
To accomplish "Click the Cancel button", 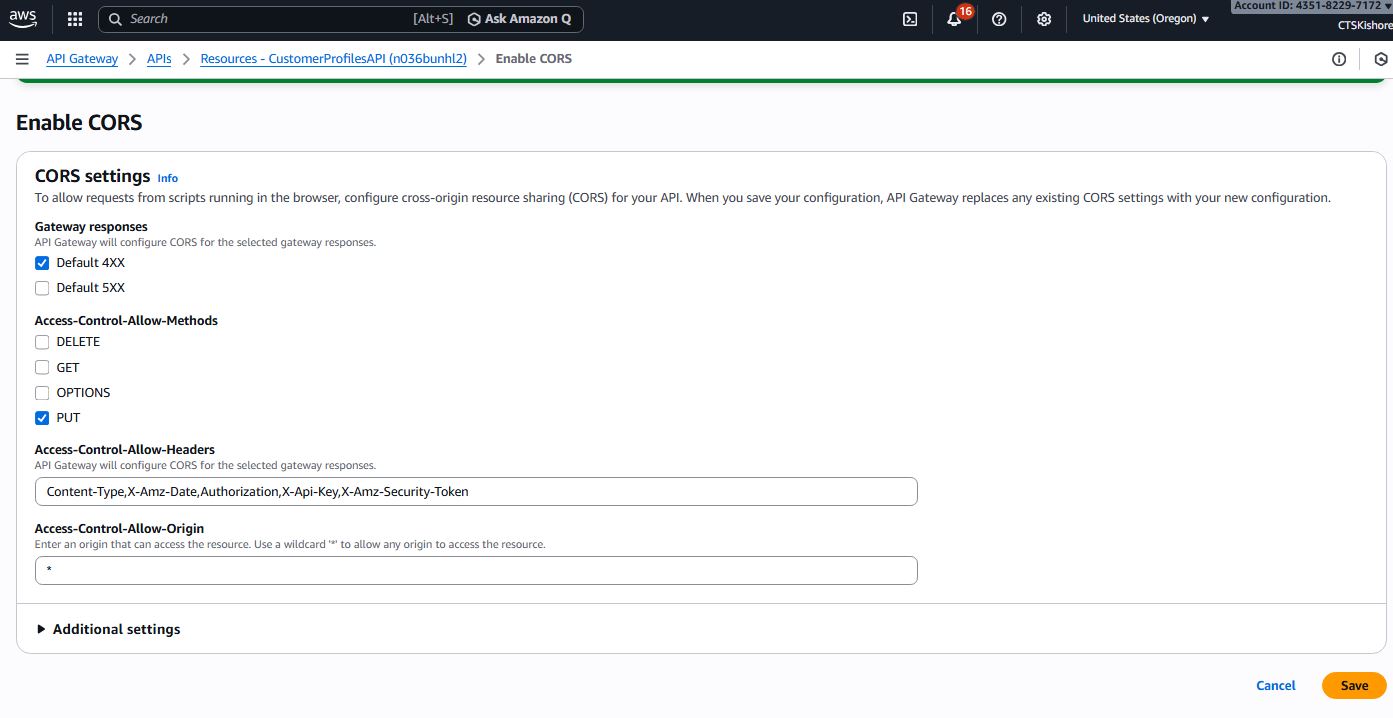I will 1275,685.
